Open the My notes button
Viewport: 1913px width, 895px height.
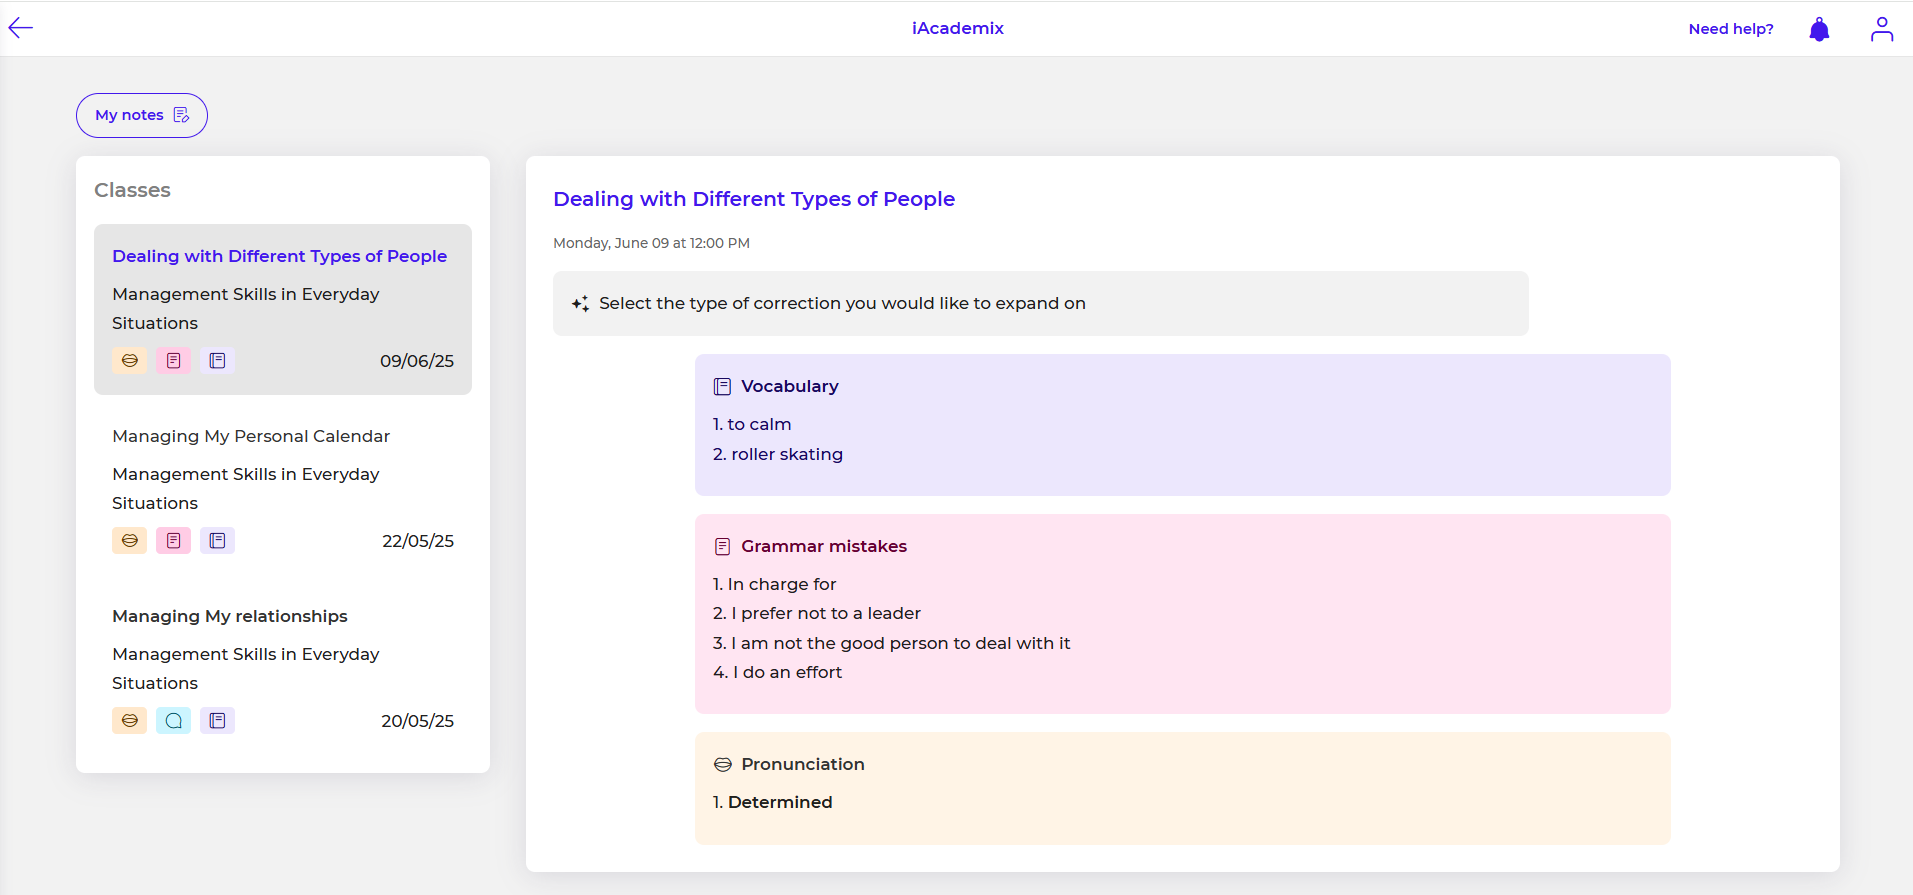(142, 115)
